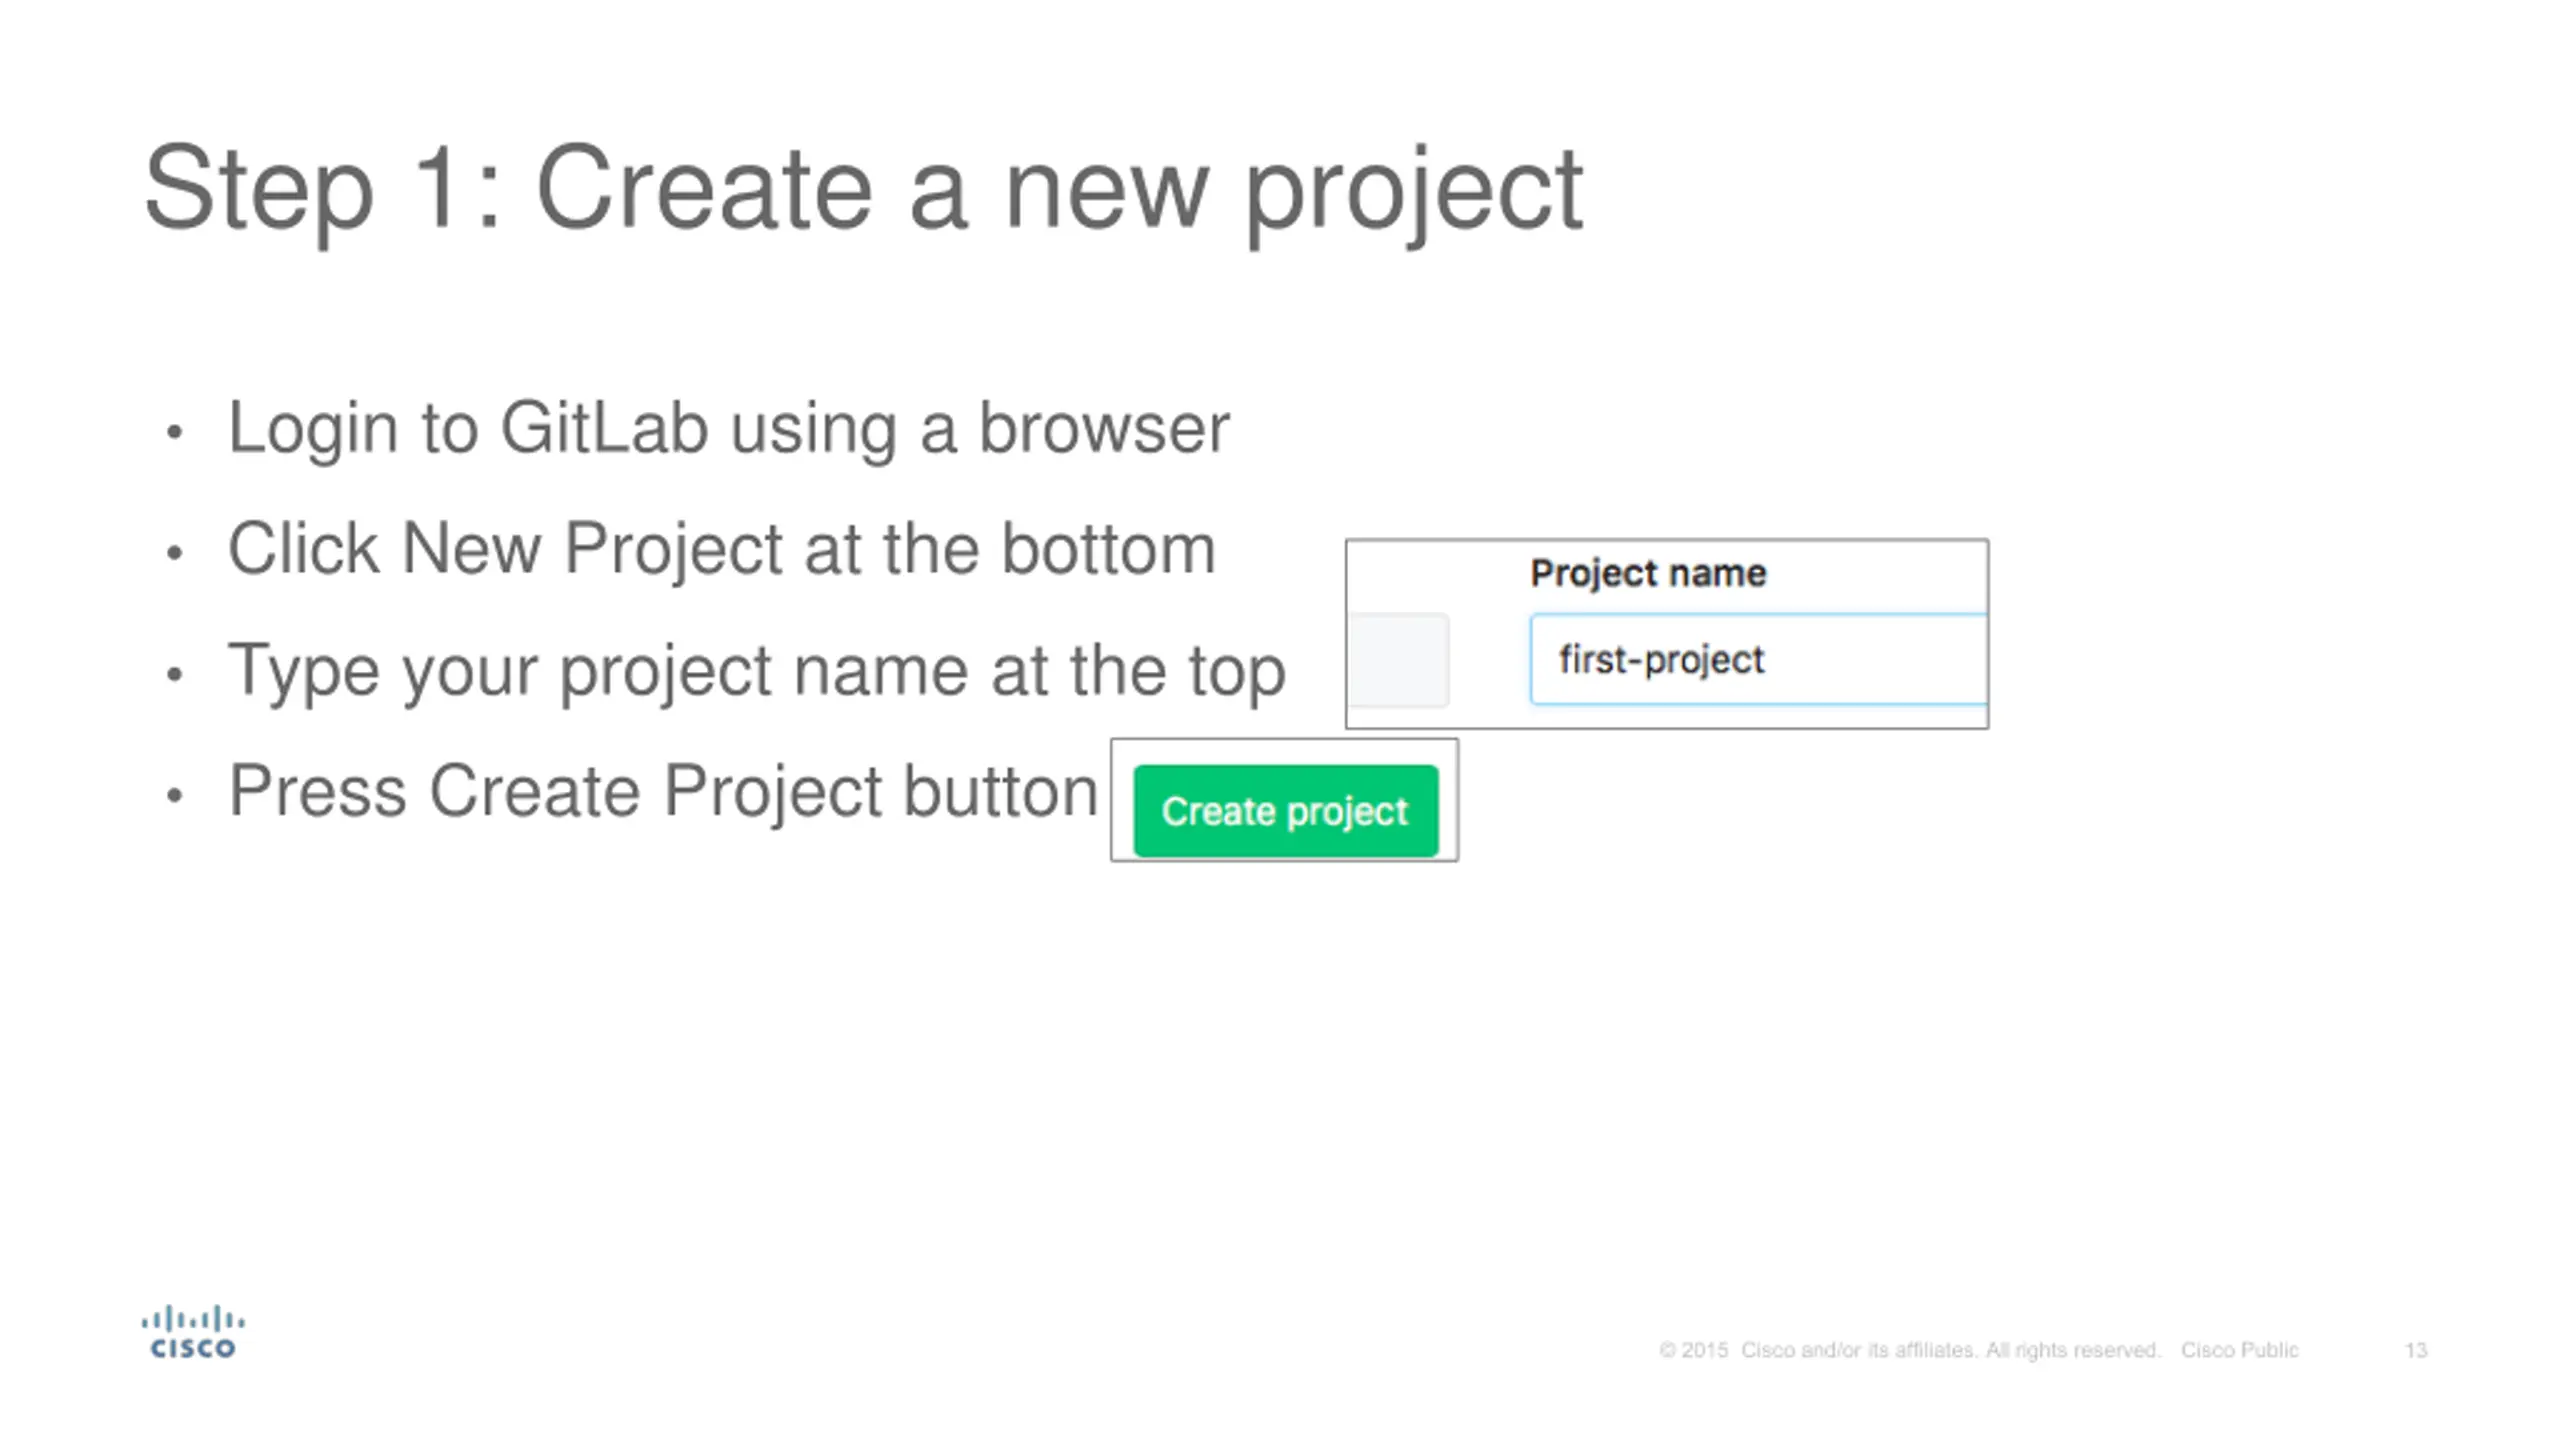This screenshot has height=1440, width=2560.
Task: Focus the Project name input field
Action: click(1758, 660)
